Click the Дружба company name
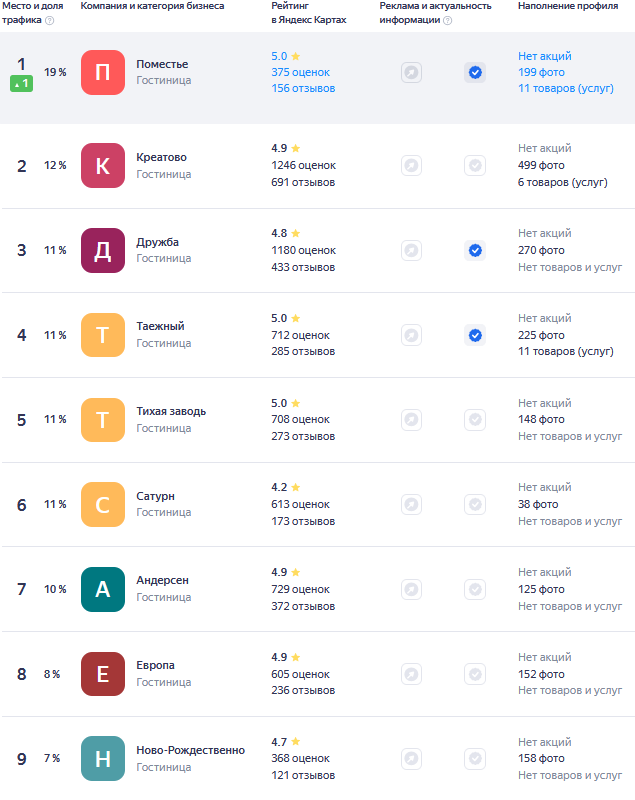This screenshot has height=800, width=635. pos(157,242)
